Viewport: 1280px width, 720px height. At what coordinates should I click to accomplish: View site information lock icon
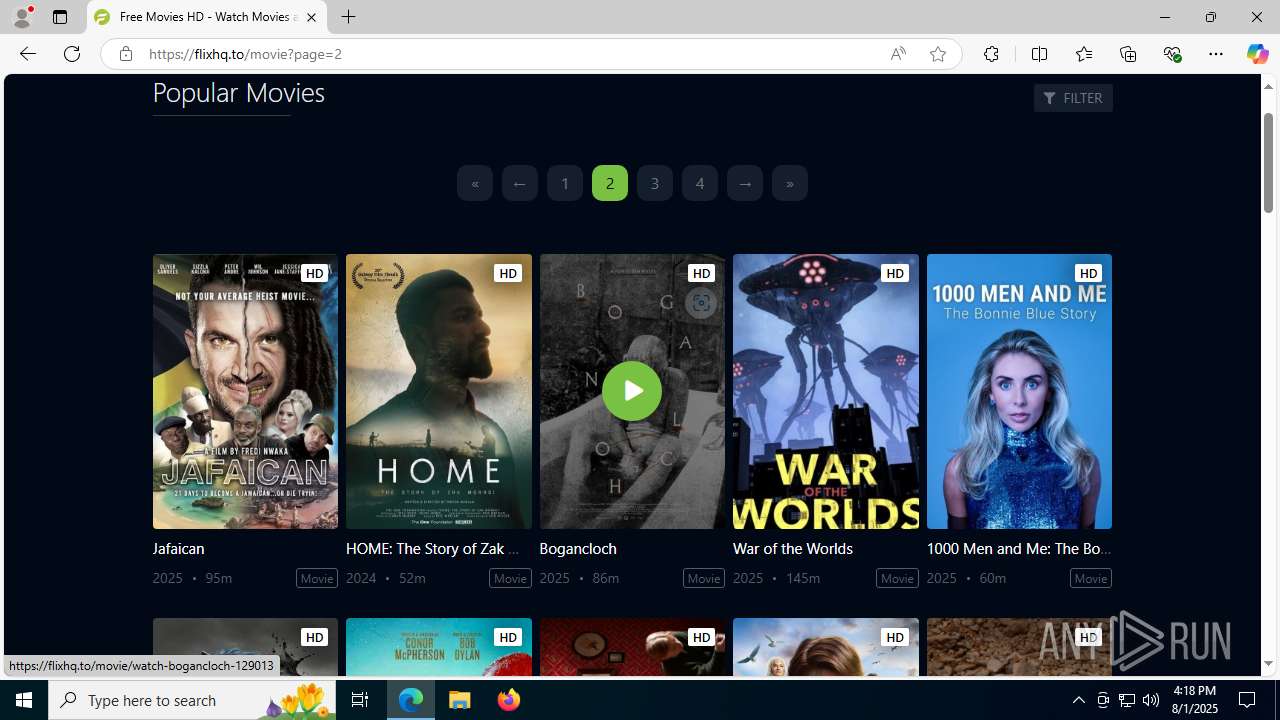tap(125, 54)
